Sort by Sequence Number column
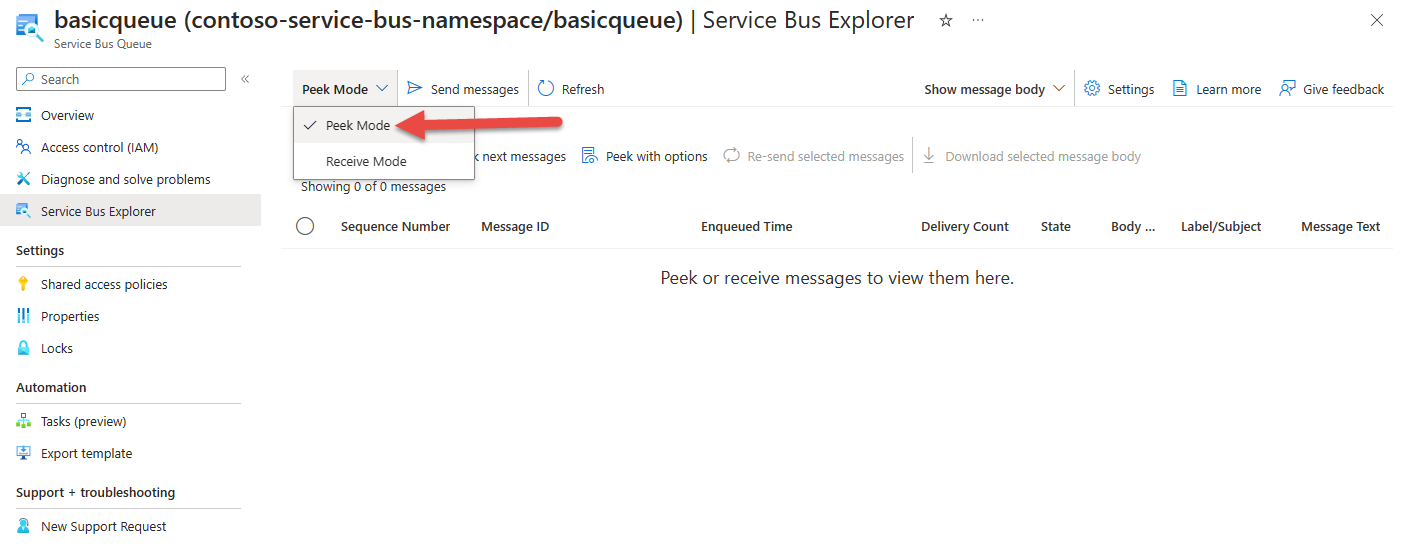1413x552 pixels. [395, 227]
